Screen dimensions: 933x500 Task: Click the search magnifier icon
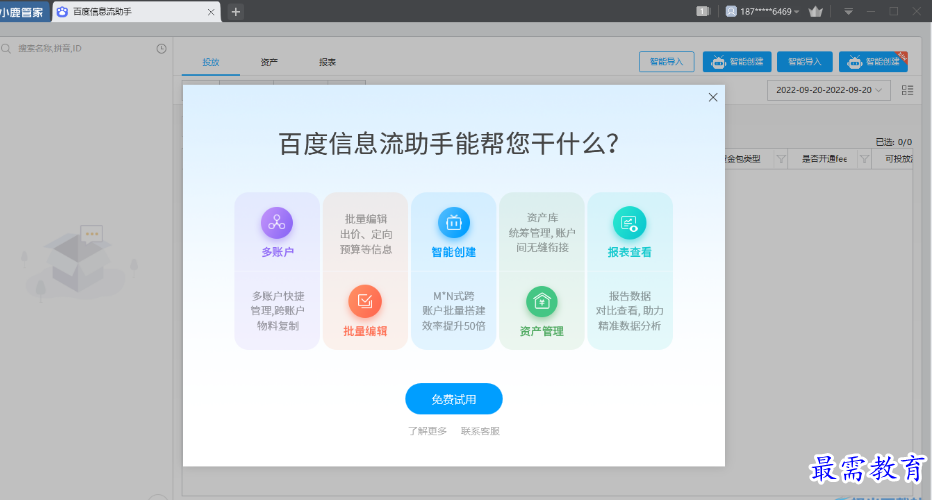tap(7, 49)
